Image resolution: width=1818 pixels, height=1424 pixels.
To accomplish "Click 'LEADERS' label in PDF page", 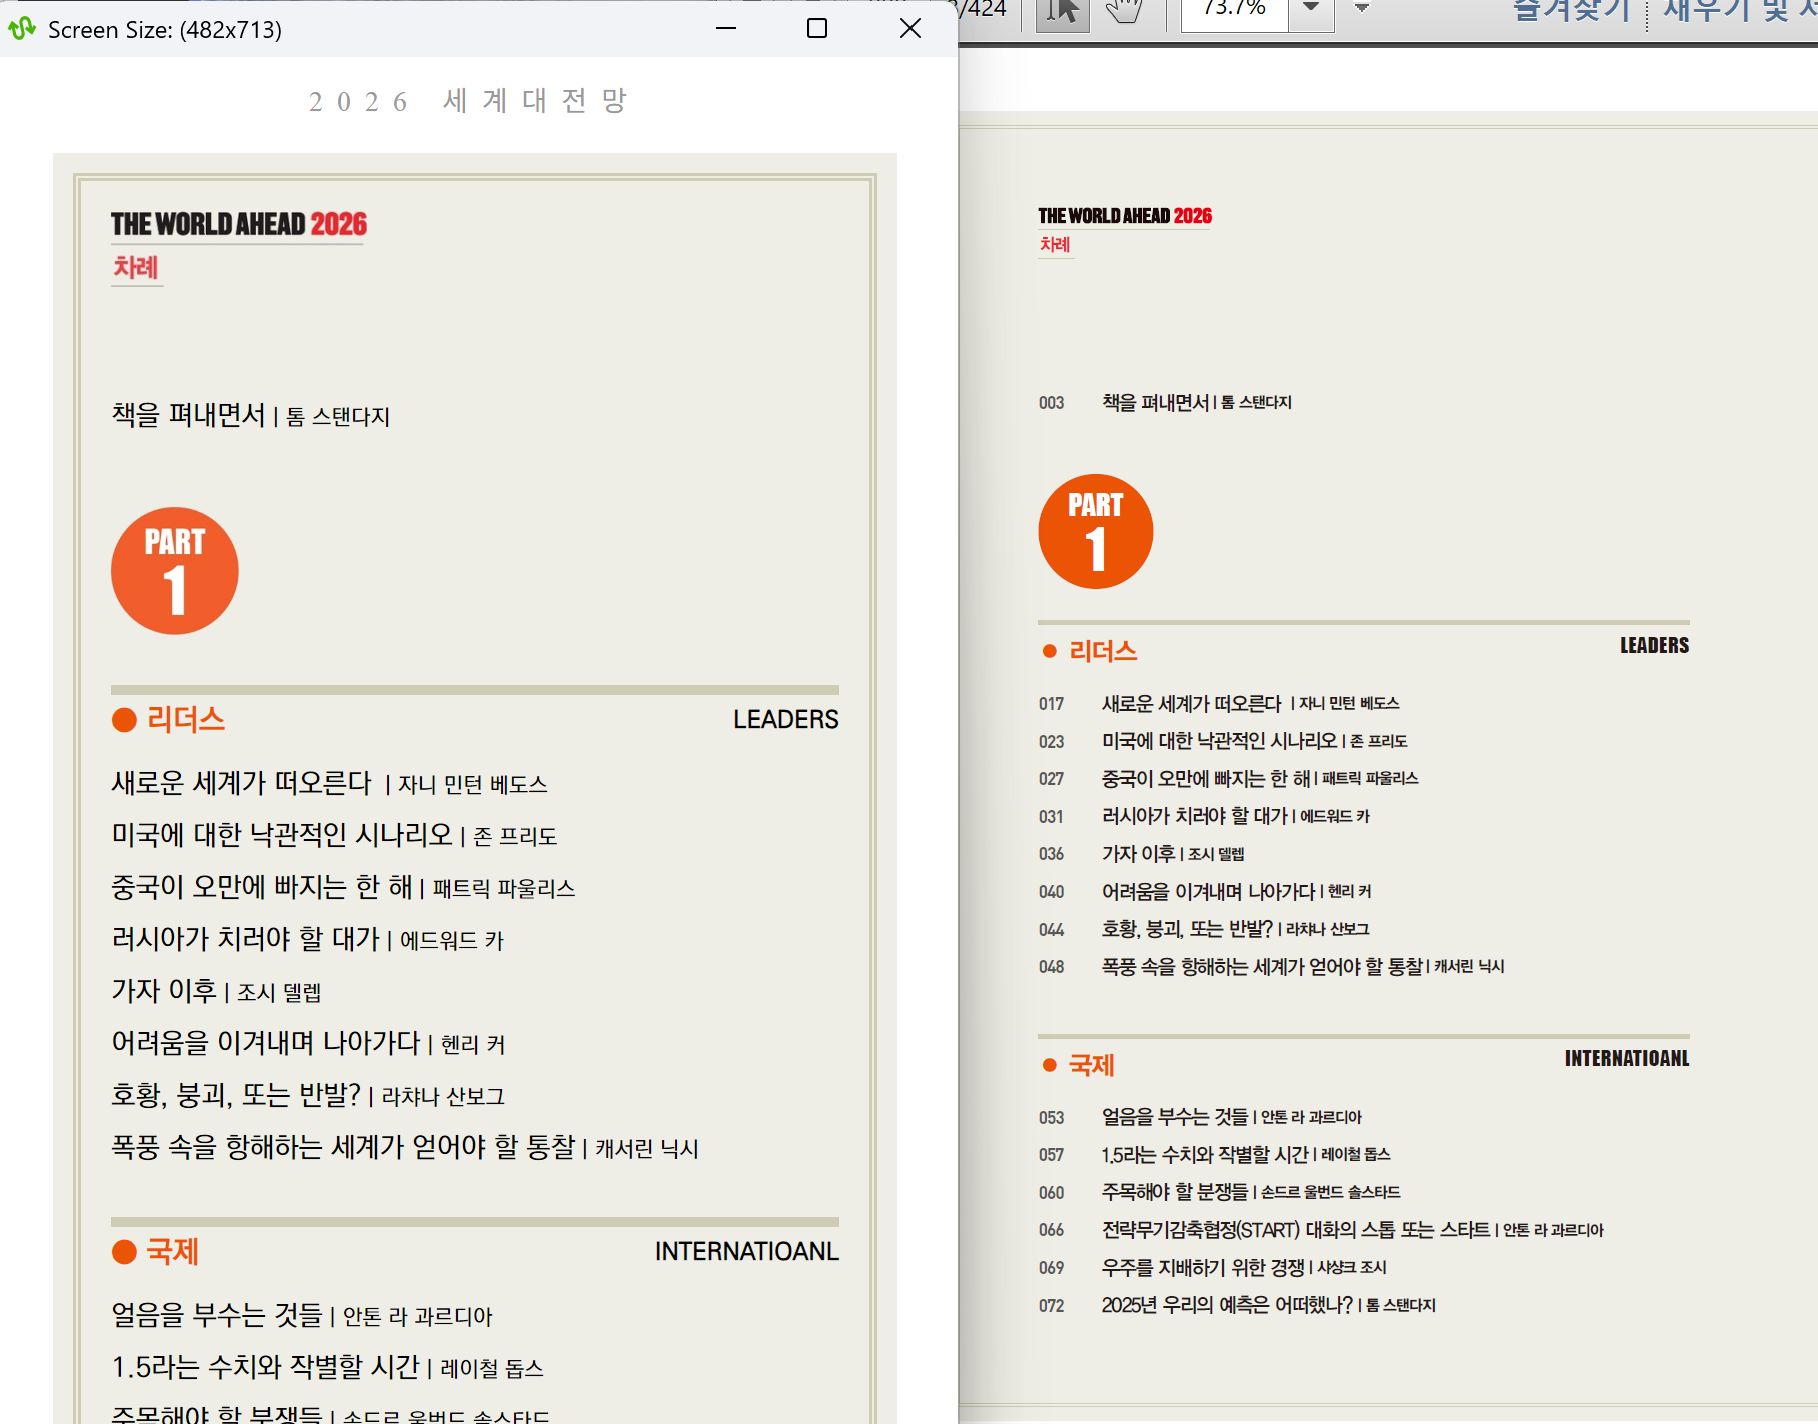I will 1654,646.
